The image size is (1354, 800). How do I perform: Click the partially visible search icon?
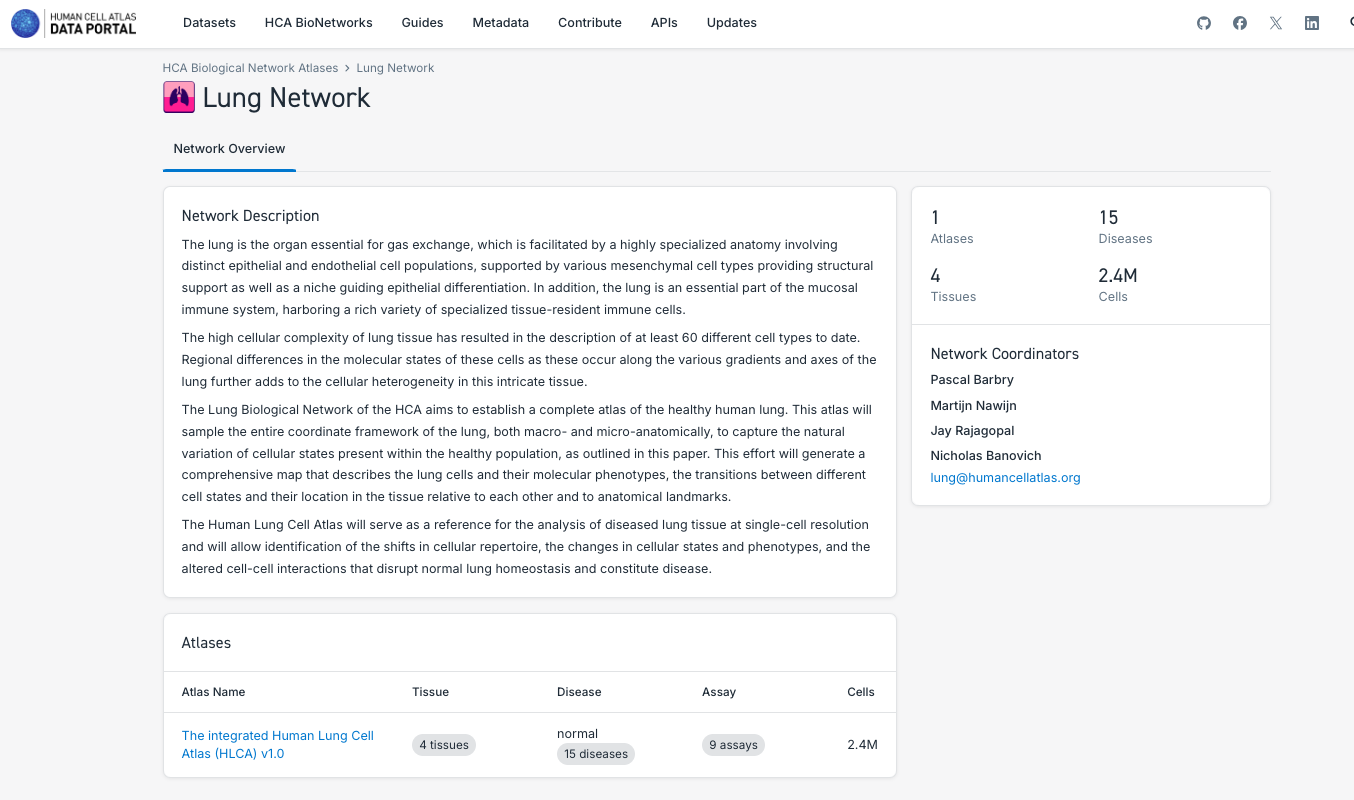pyautogui.click(x=1349, y=23)
